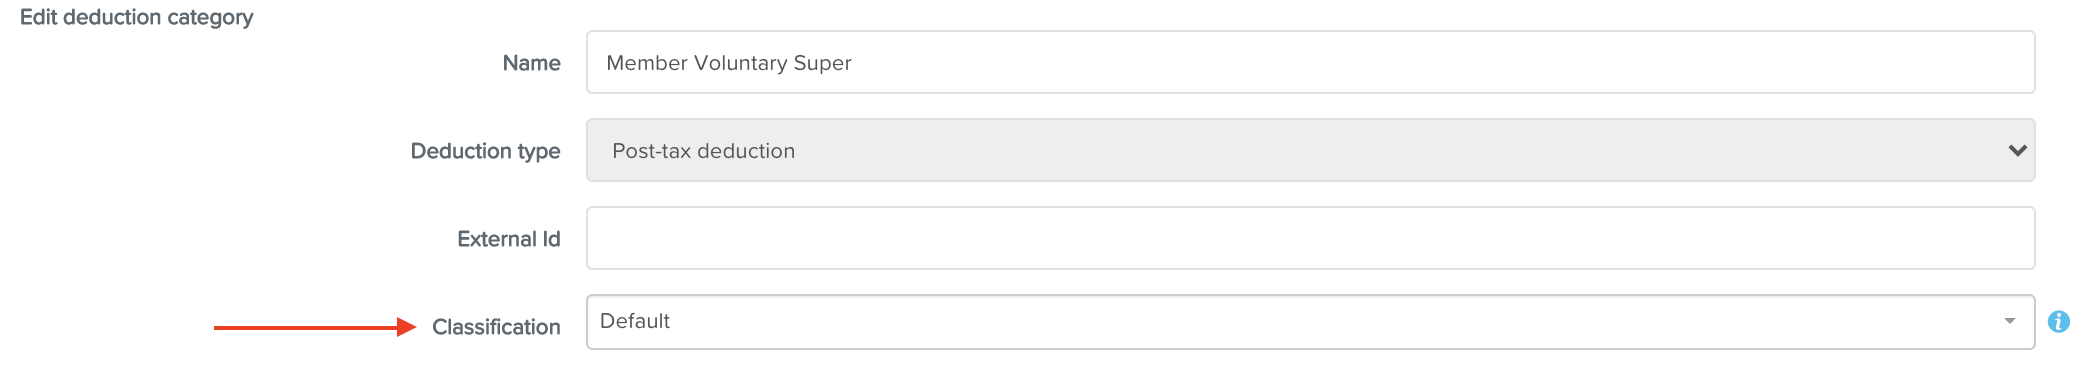Image resolution: width=2096 pixels, height=366 pixels.
Task: Click the "External Id" field label
Action: coord(508,239)
